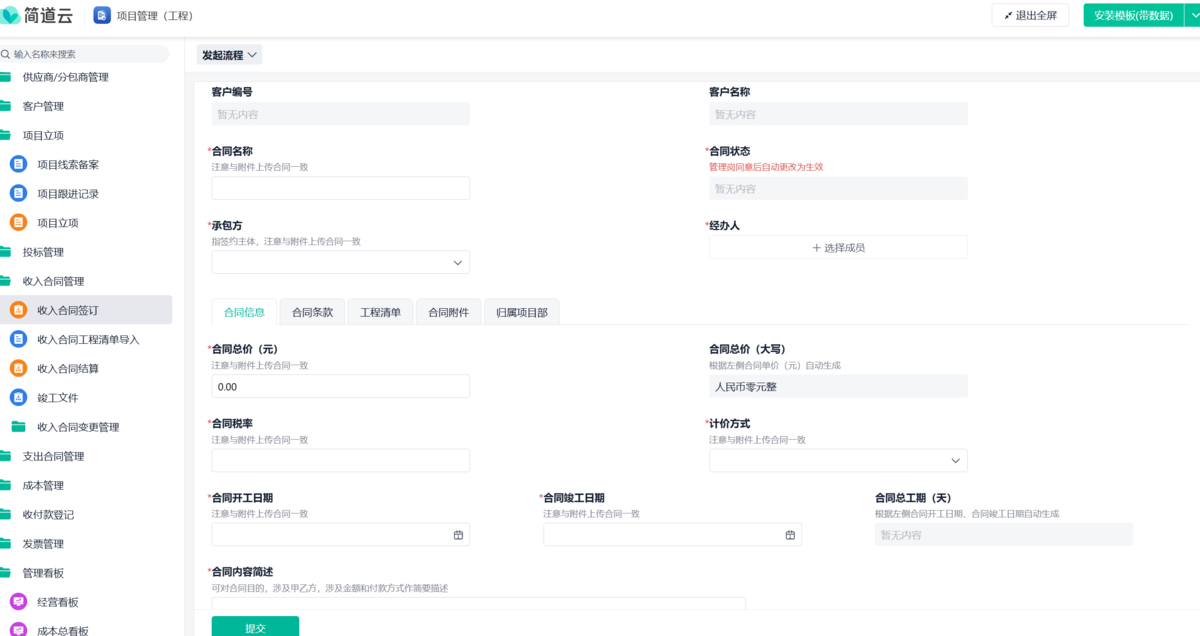Switch to the 合同信息 tab
1200x636 pixels.
pyautogui.click(x=244, y=312)
